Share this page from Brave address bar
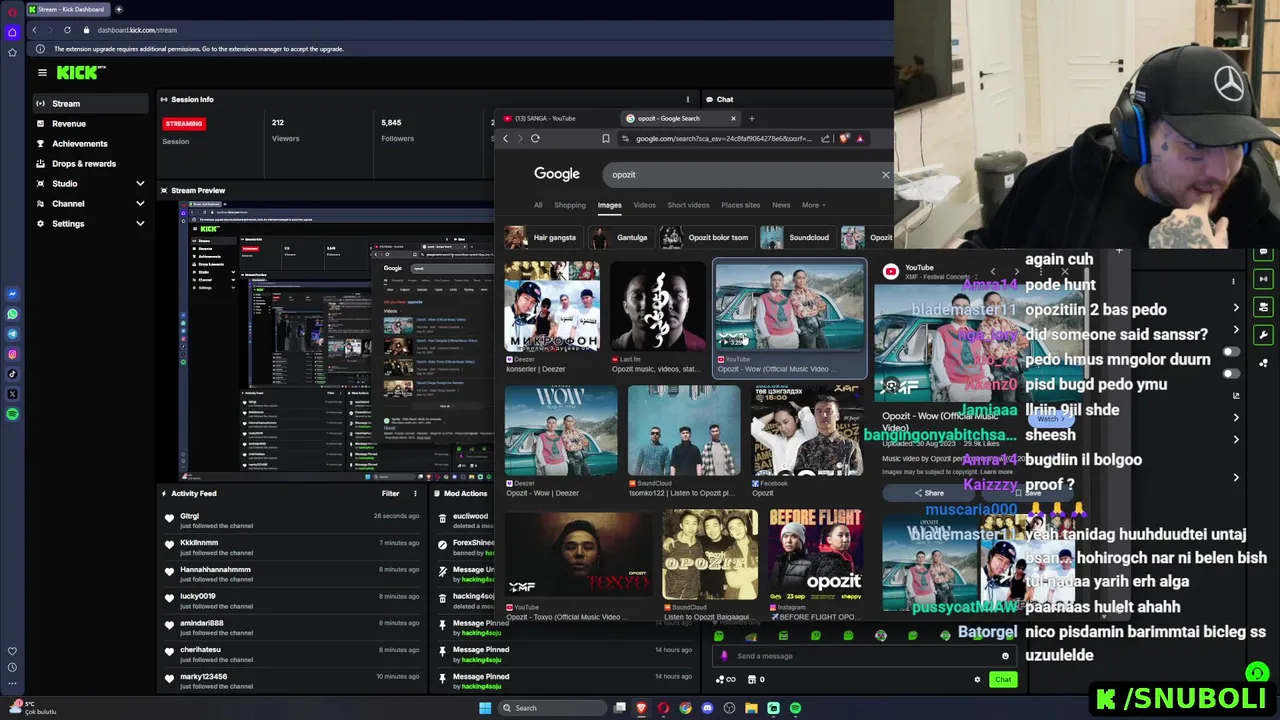Viewport: 1280px width, 720px height. pos(825,139)
